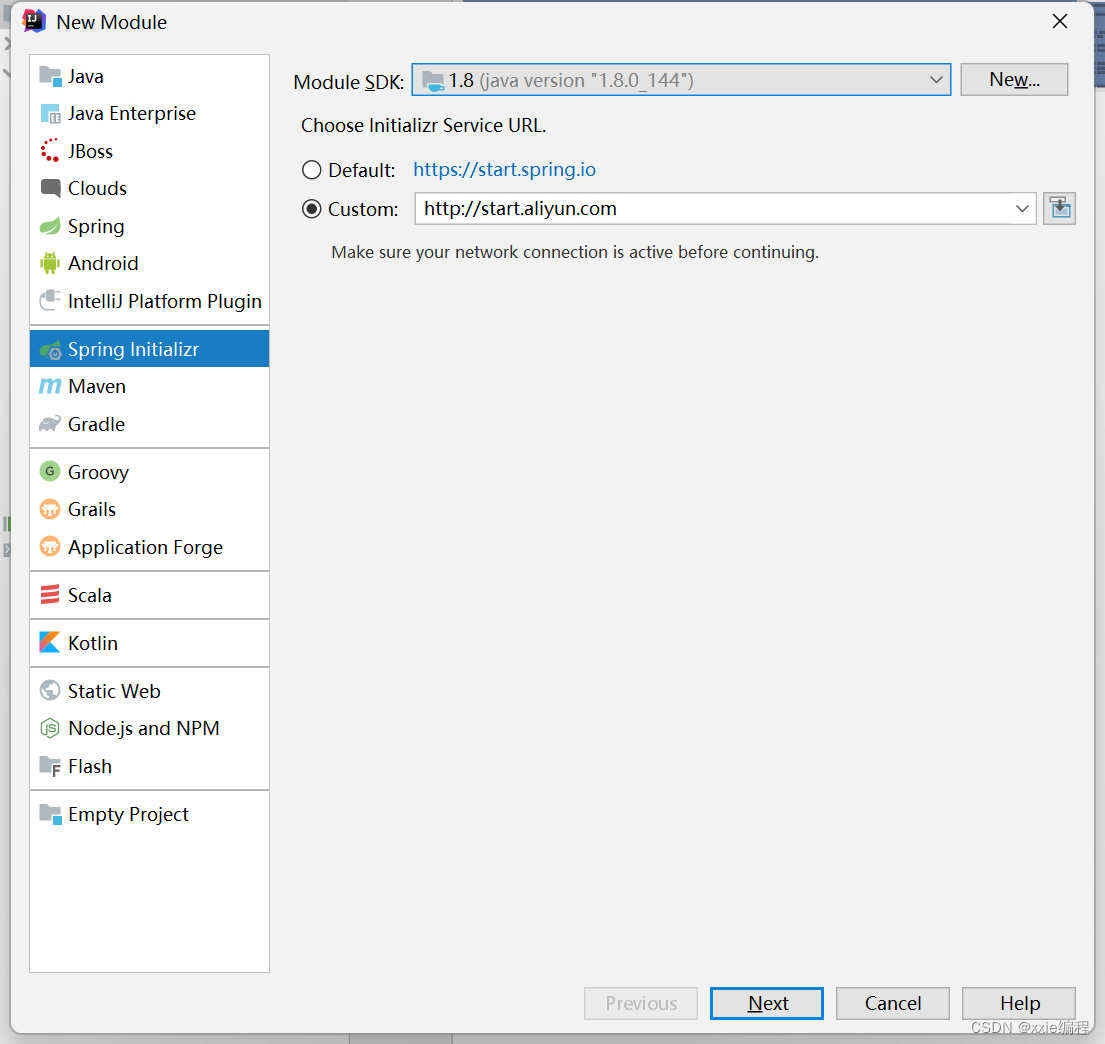This screenshot has width=1105, height=1044.
Task: Select the Groovy entry label
Action: tap(99, 472)
